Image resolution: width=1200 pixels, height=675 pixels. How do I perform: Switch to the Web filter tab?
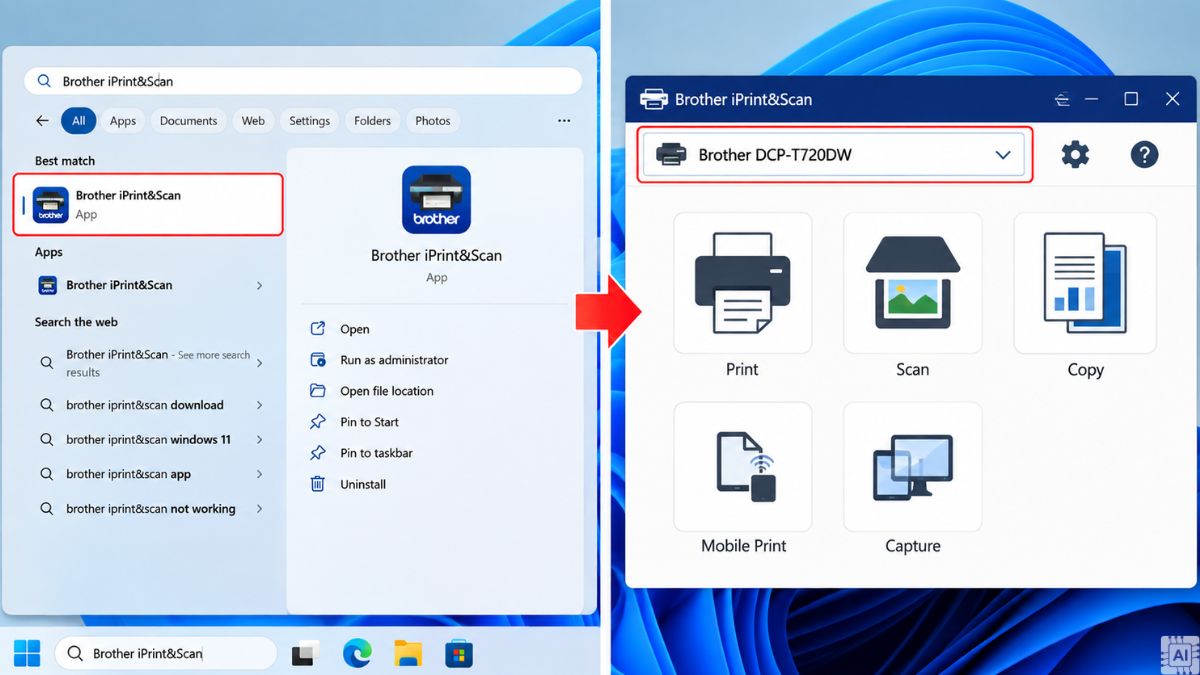point(253,121)
